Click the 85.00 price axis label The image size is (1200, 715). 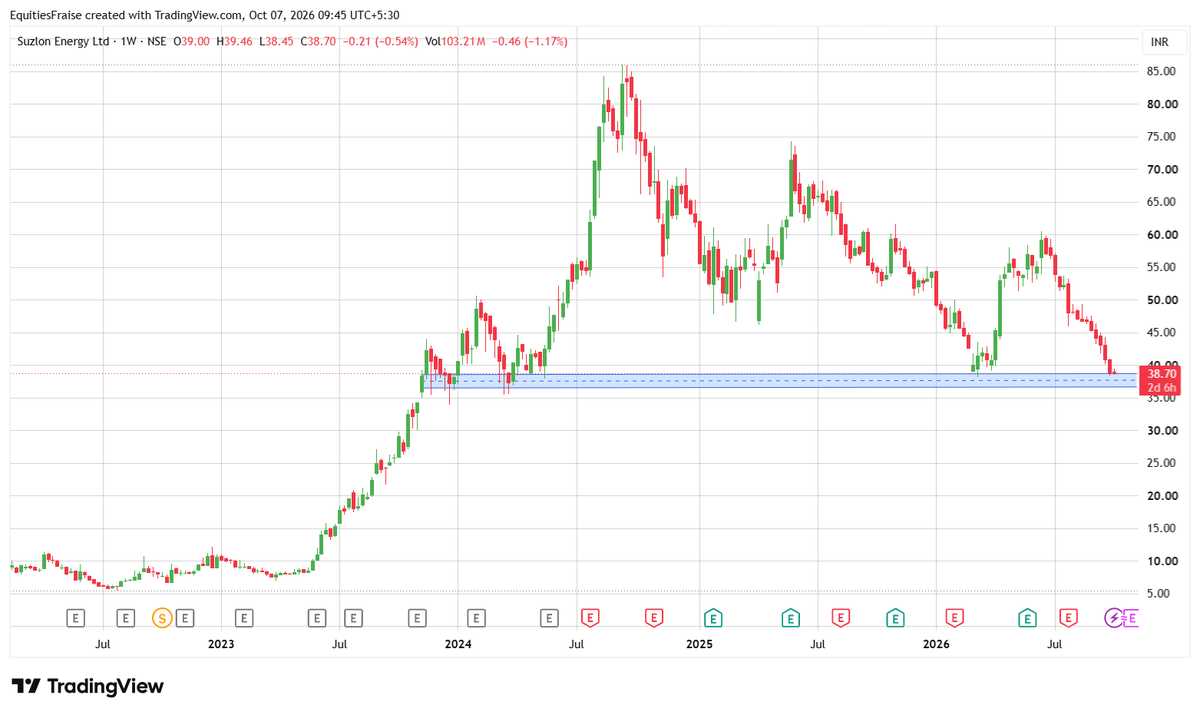[x=1160, y=72]
